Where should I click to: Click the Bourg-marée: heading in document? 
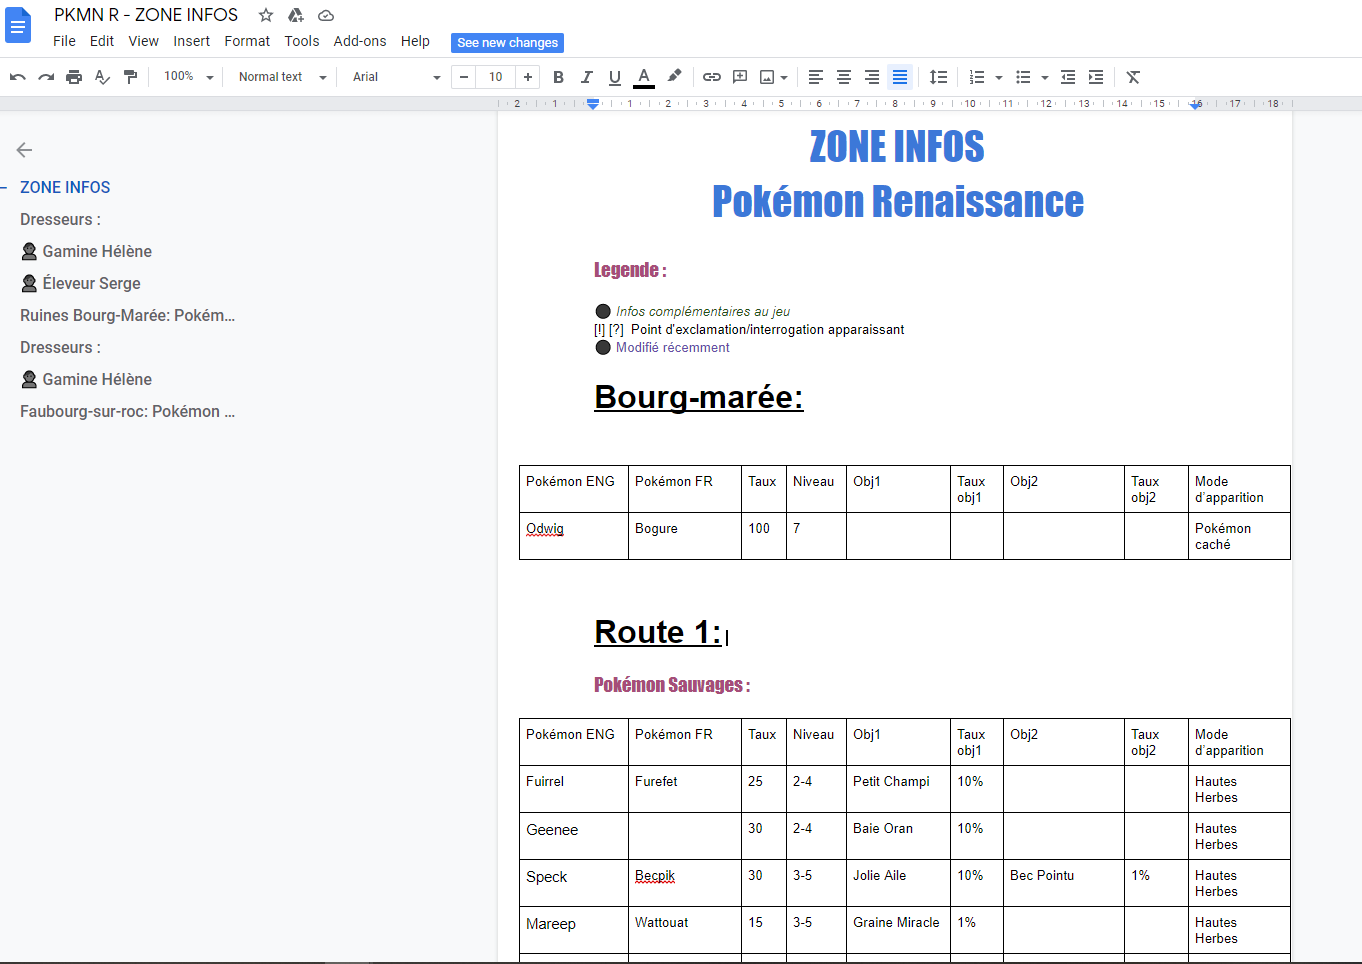click(699, 397)
